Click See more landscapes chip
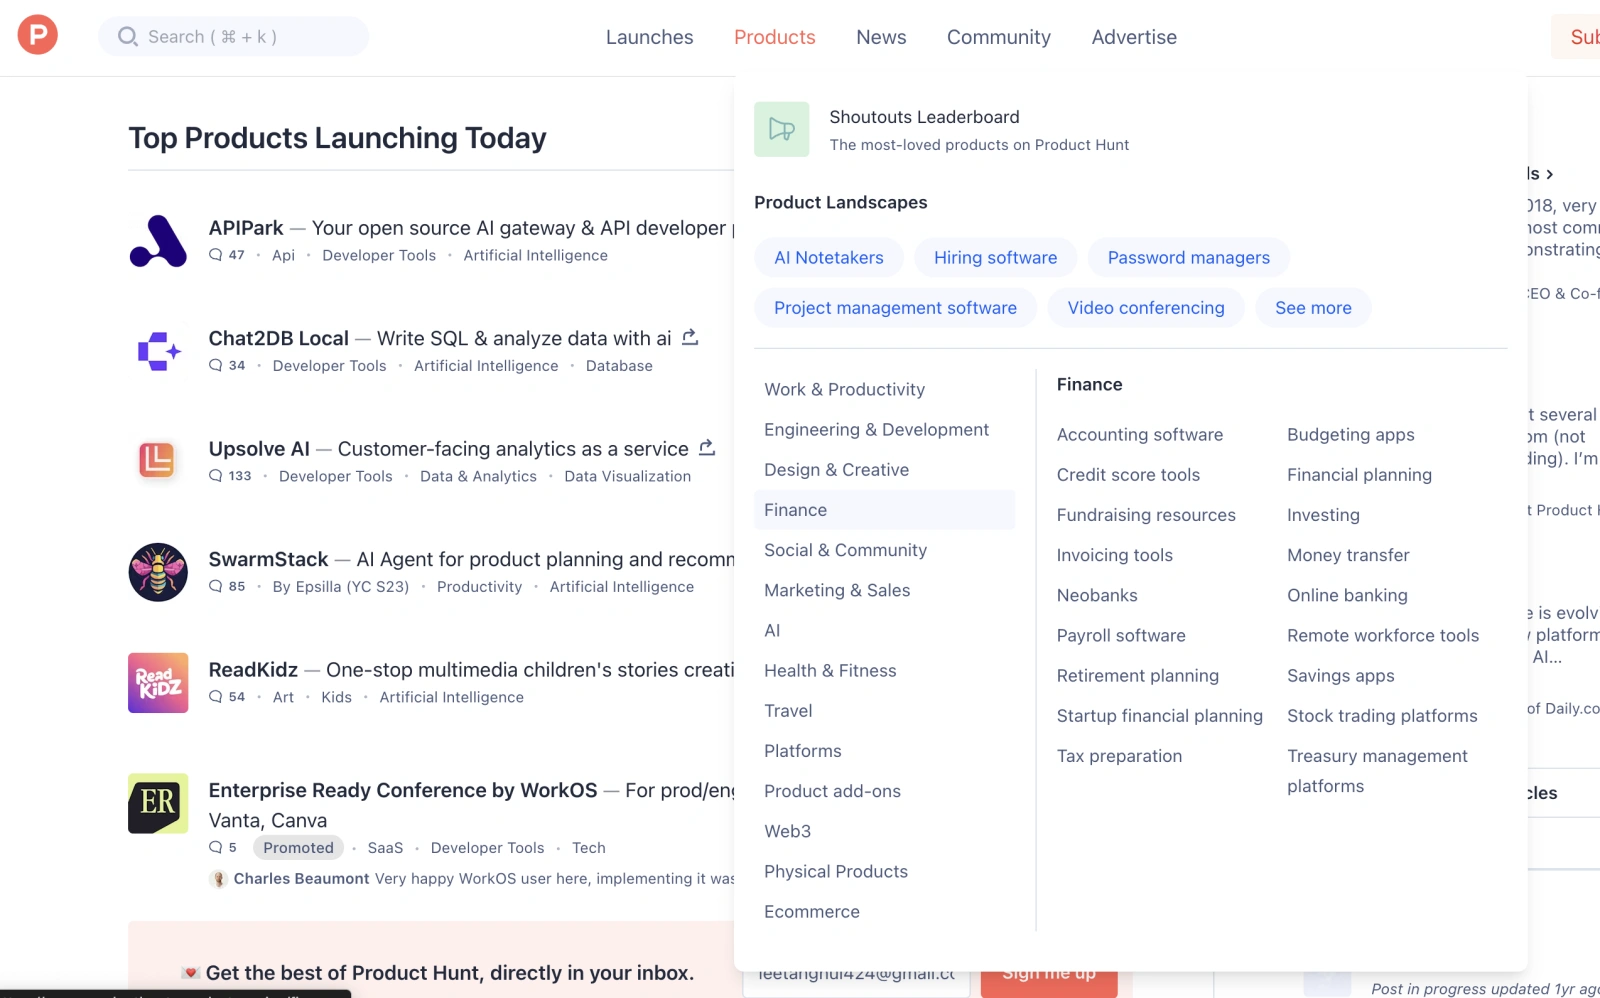 (1312, 308)
